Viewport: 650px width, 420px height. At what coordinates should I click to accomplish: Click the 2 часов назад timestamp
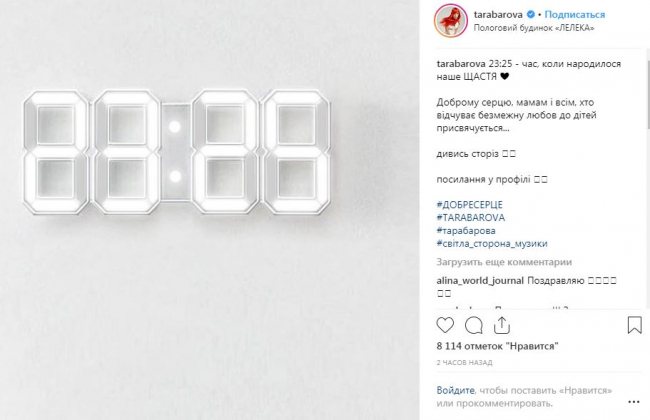coord(465,361)
